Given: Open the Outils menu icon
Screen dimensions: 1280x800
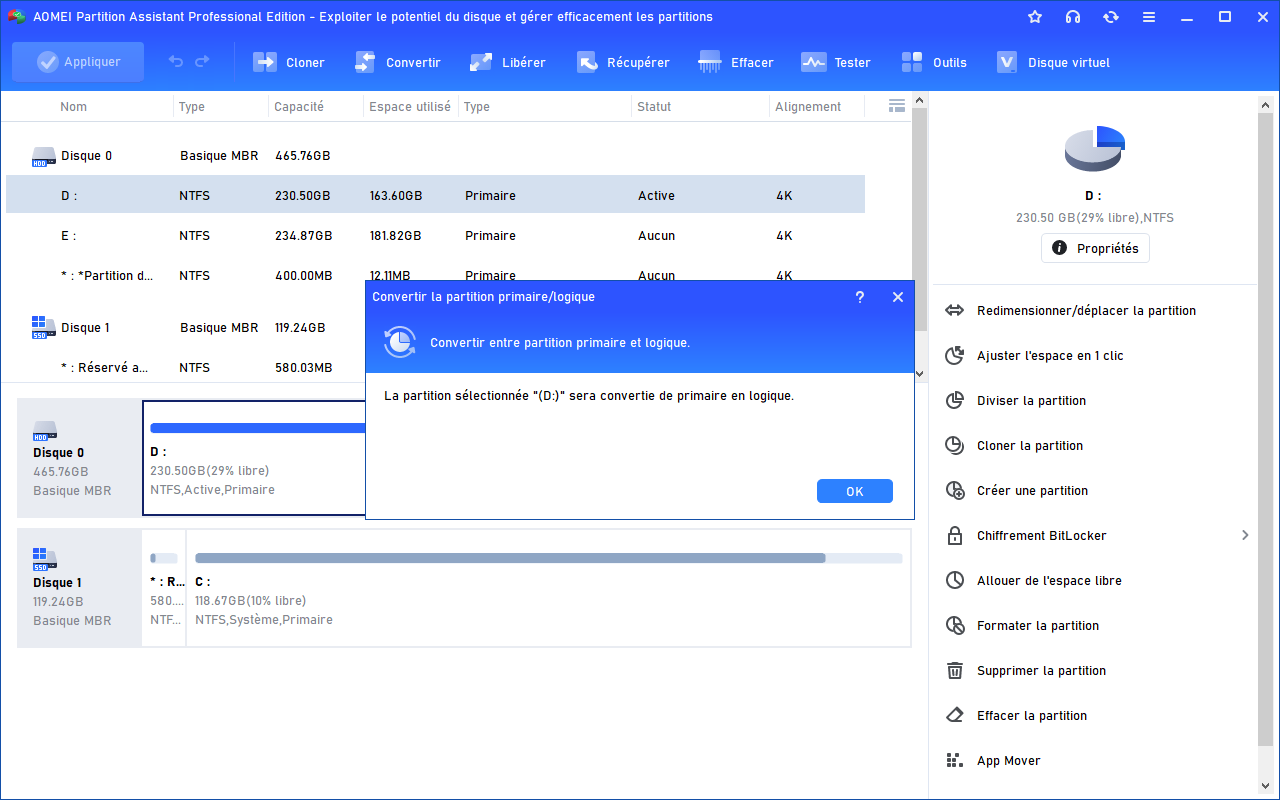Looking at the screenshot, I should (912, 62).
